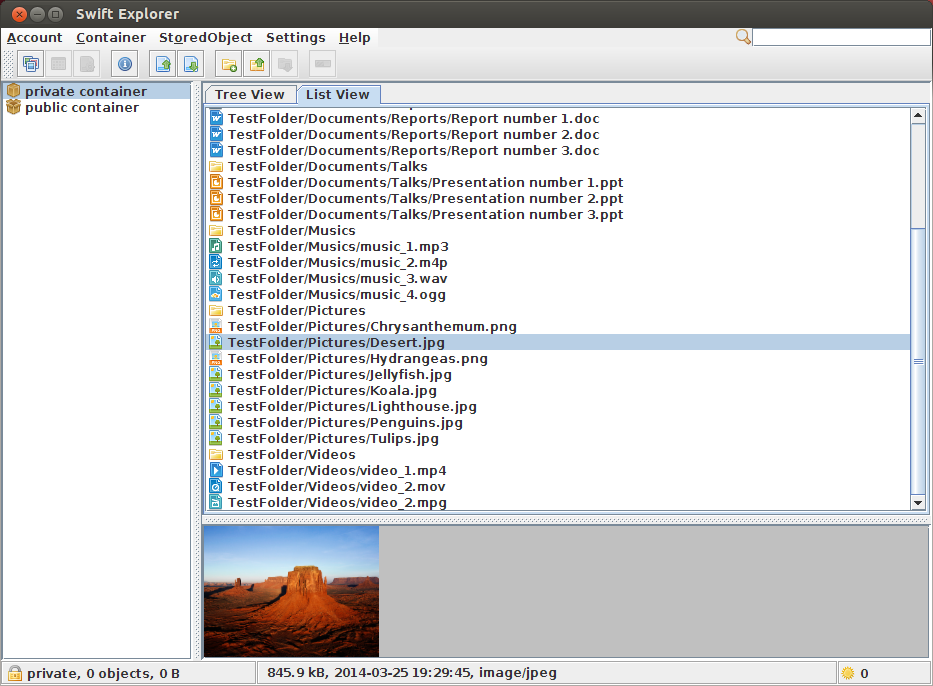This screenshot has height=686, width=933.
Task: Switch to the Tree View tab
Action: click(x=249, y=94)
